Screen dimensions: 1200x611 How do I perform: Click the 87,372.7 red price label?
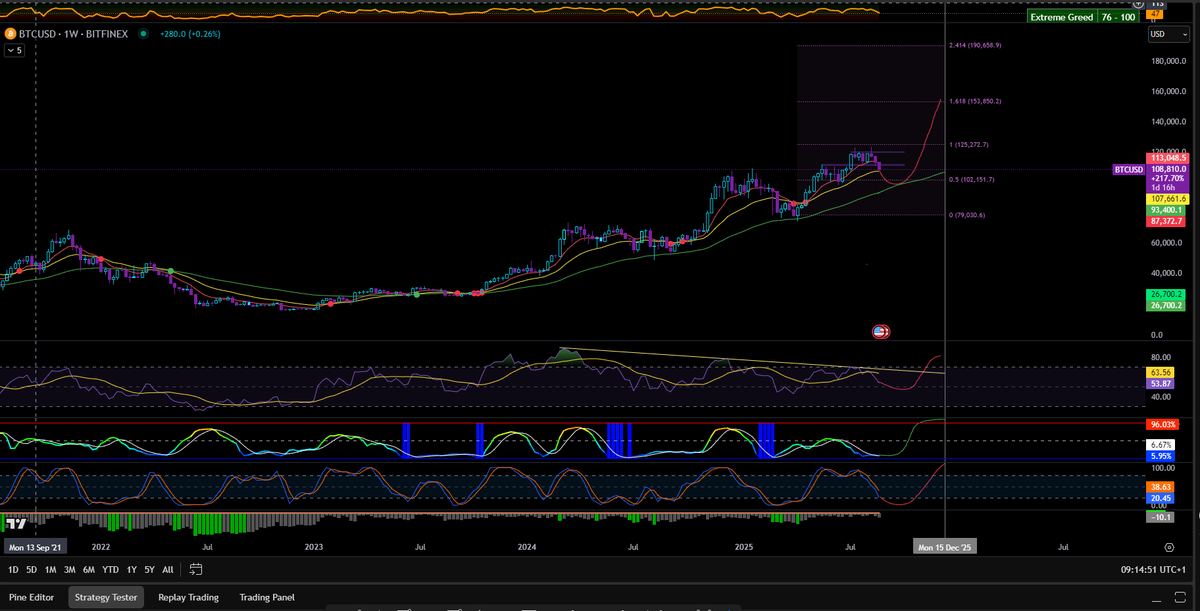tap(1168, 221)
